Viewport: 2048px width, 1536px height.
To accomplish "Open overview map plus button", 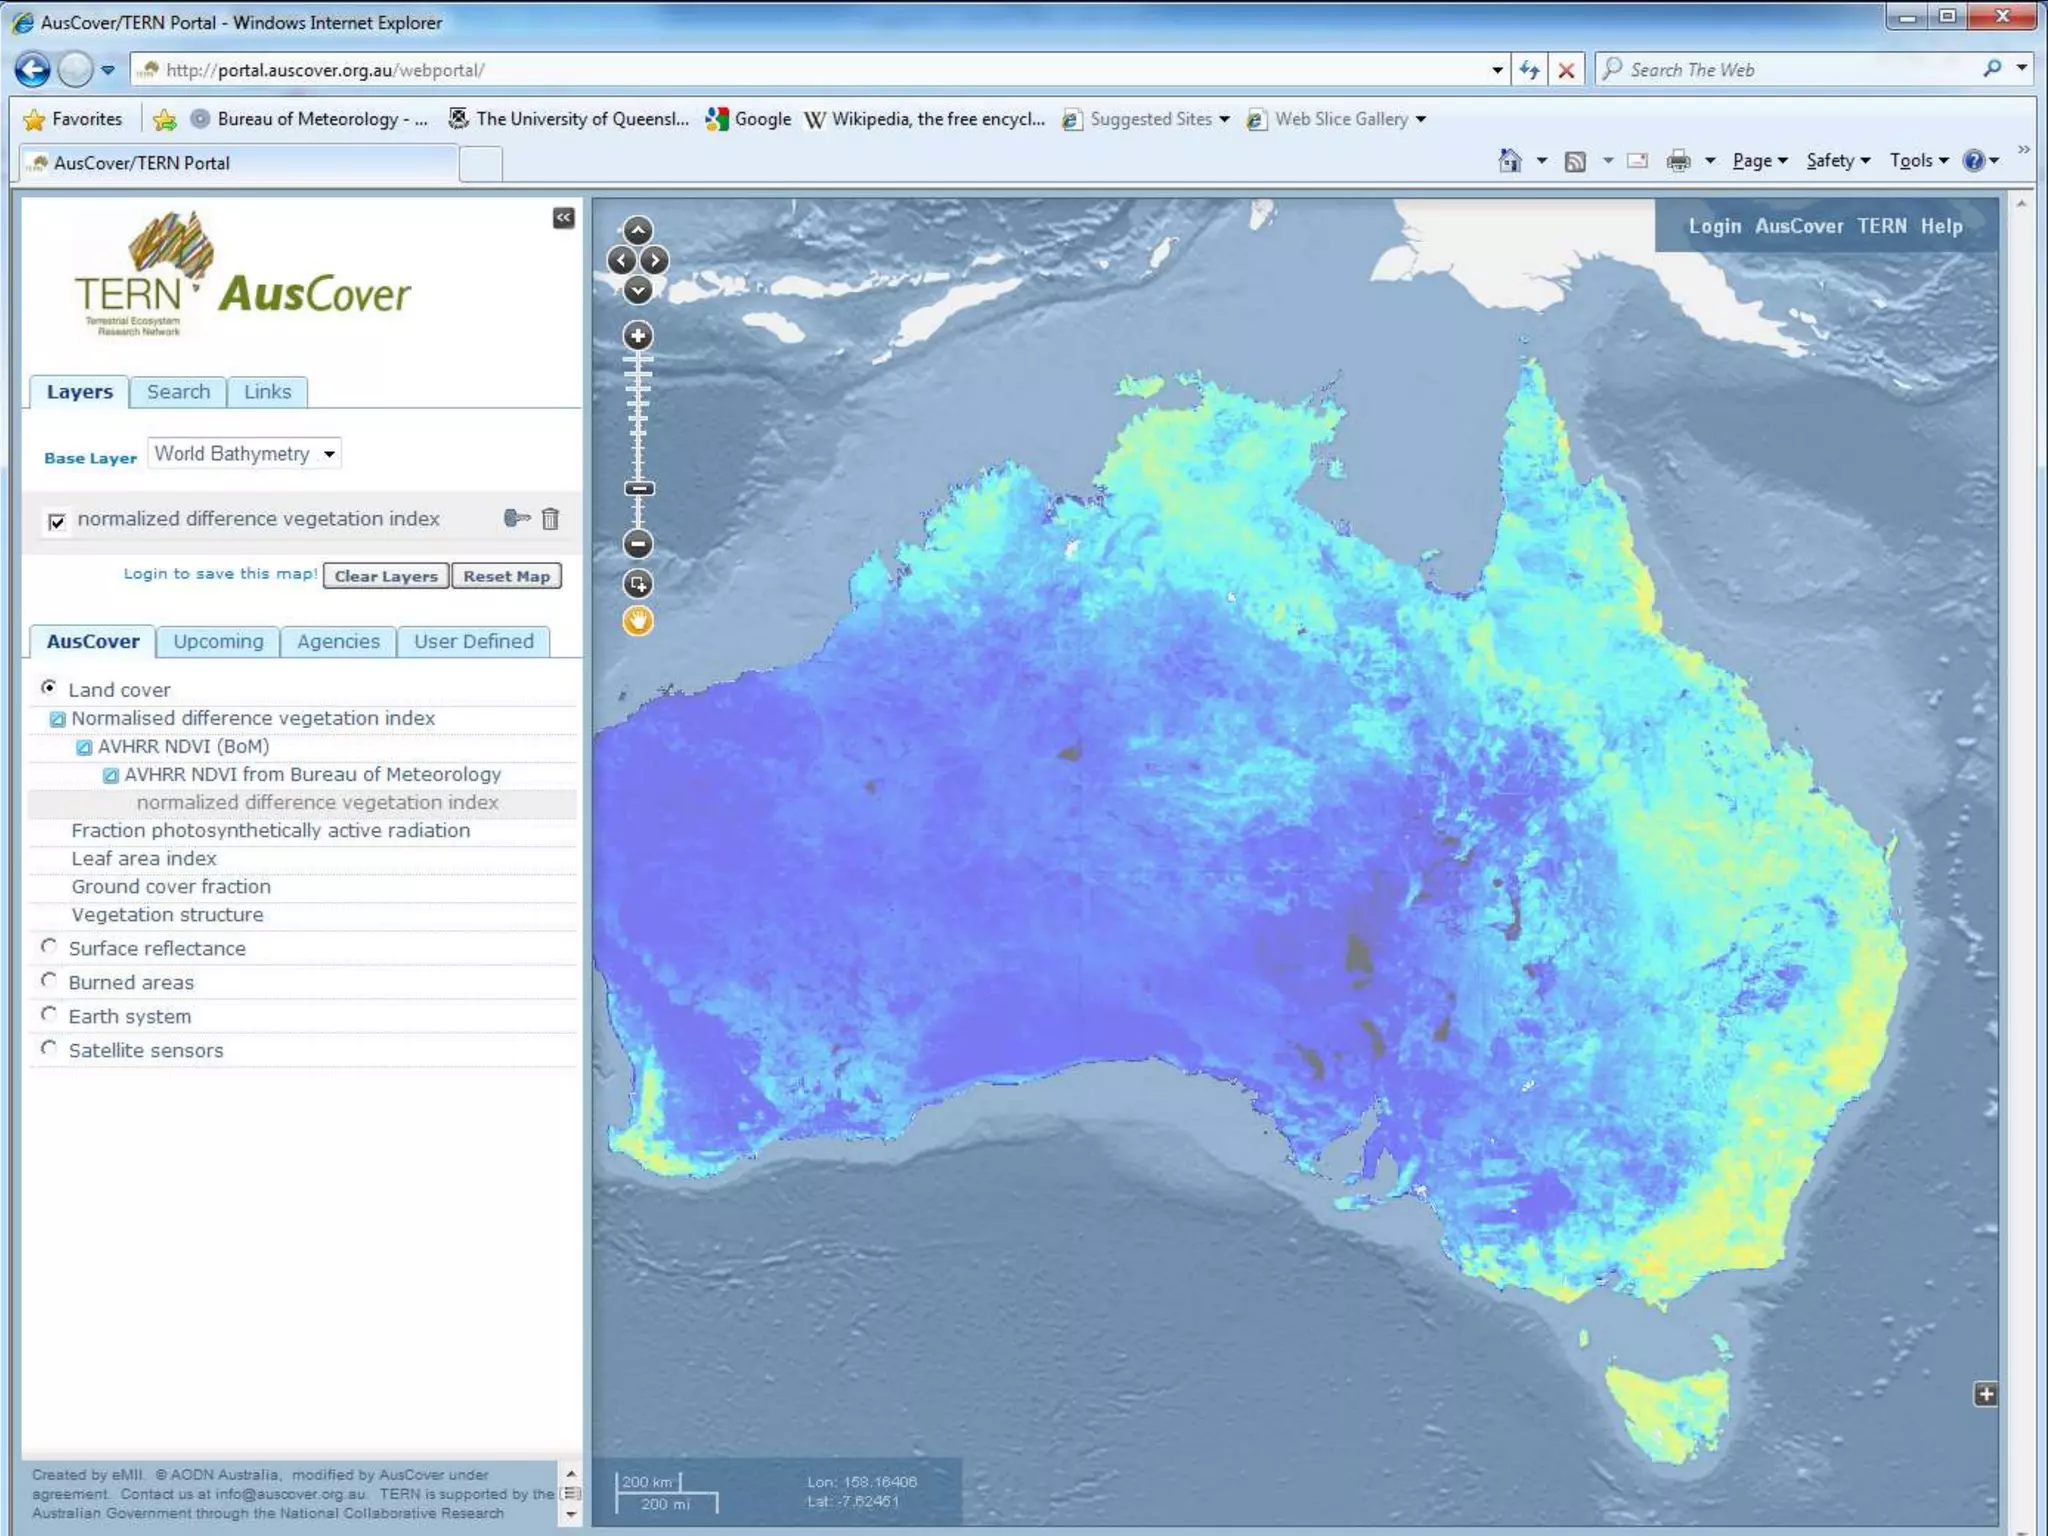I will pyautogui.click(x=1985, y=1394).
